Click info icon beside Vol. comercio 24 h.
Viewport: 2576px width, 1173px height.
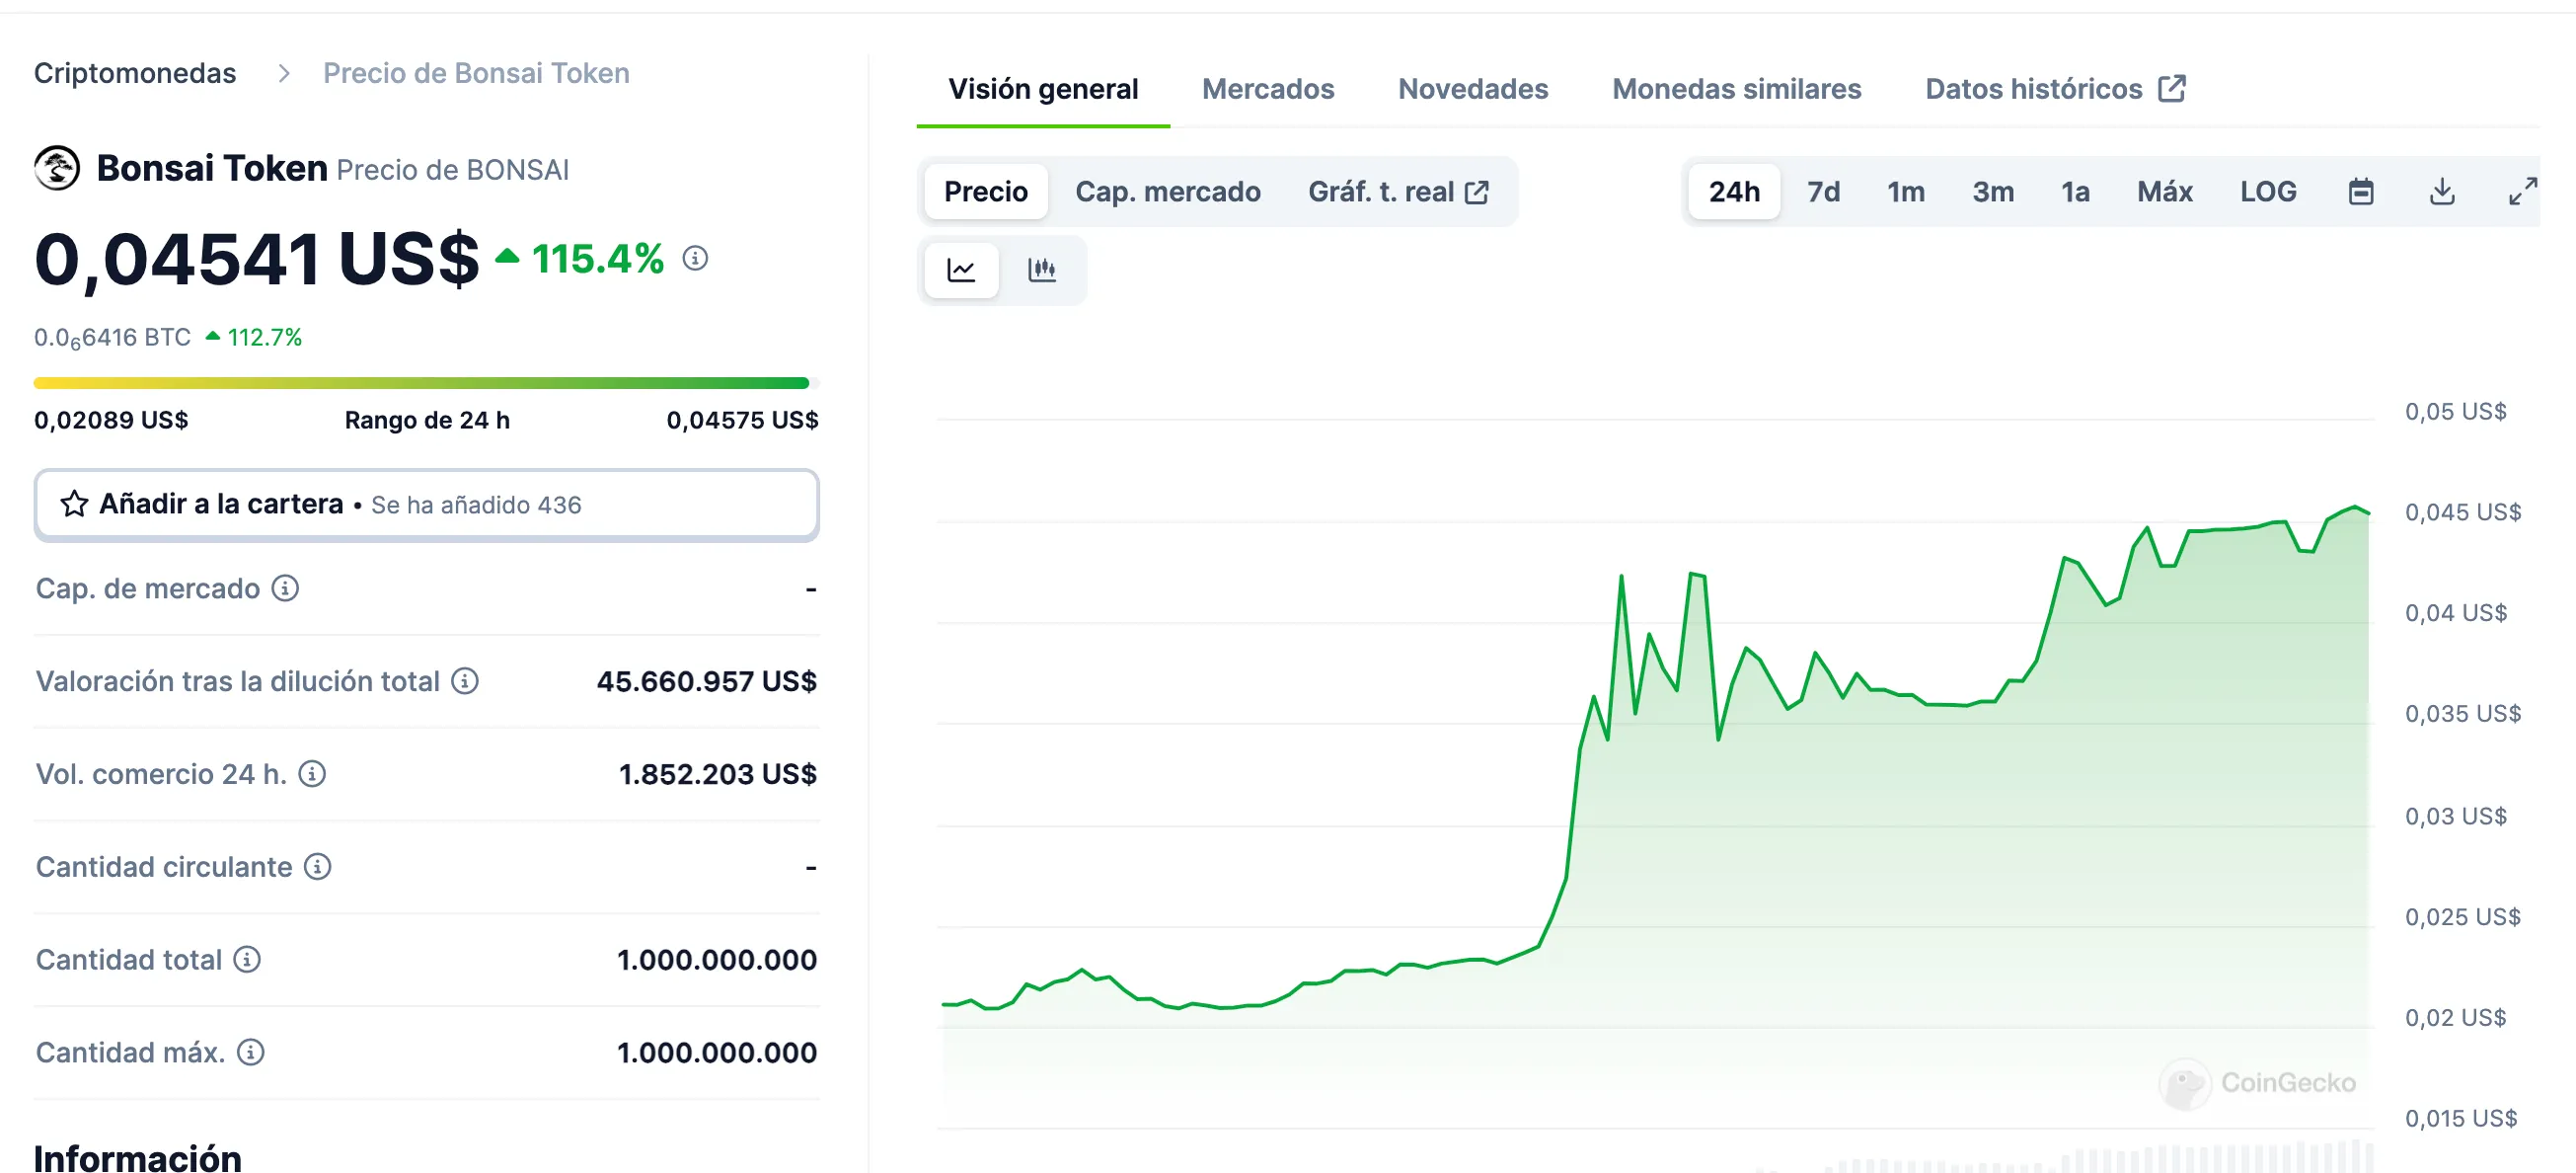pos(312,774)
